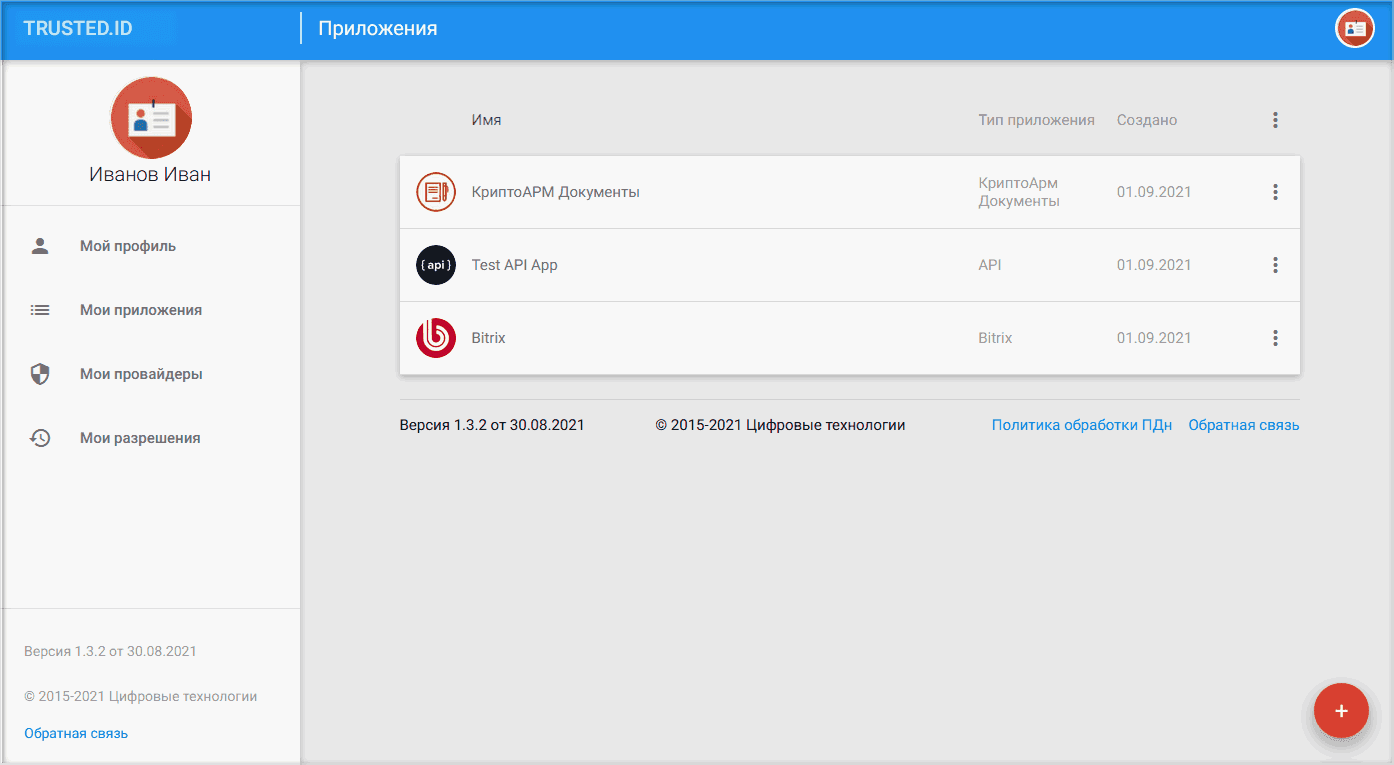The image size is (1394, 765).
Task: Open the Политика обработки ПДн link
Action: pos(1082,425)
